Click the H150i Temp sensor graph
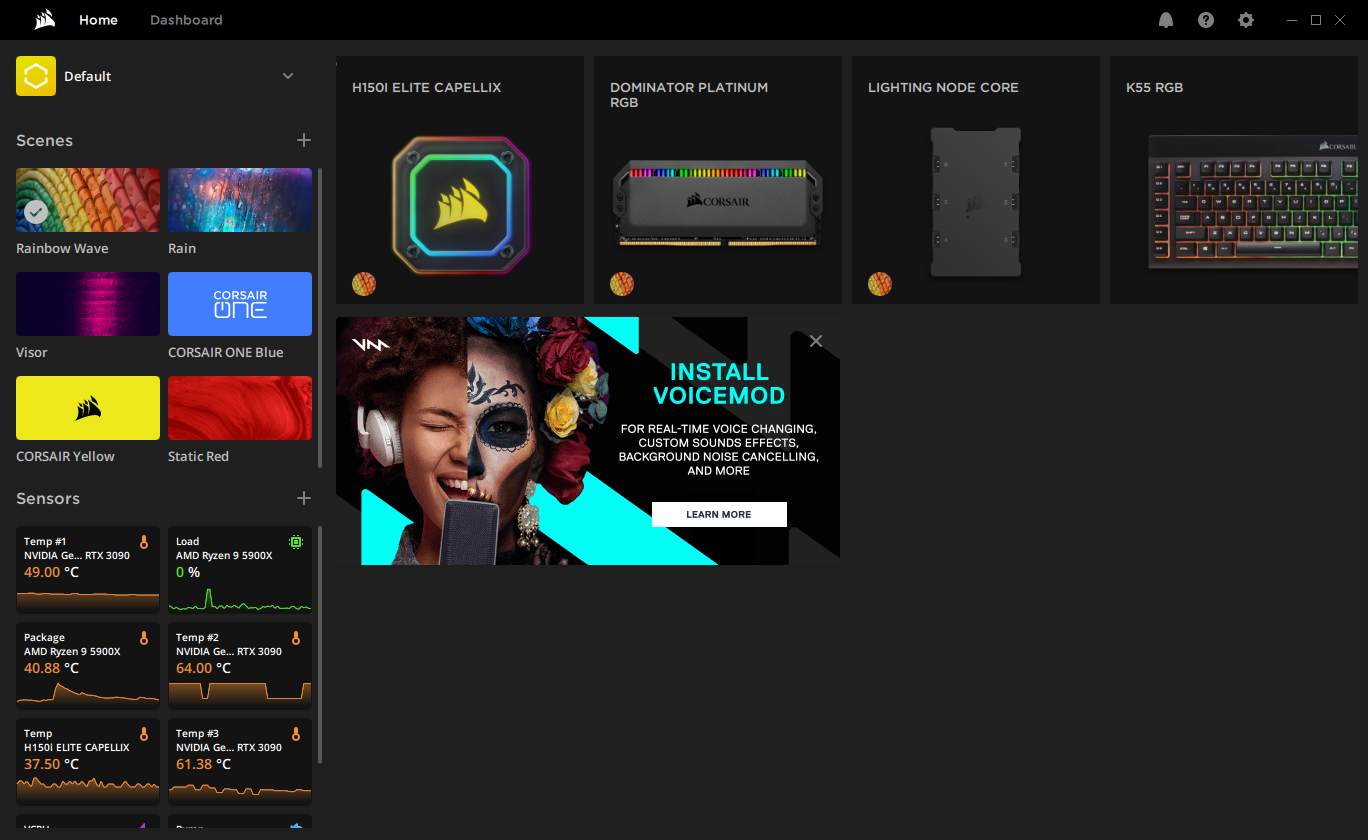Image resolution: width=1368 pixels, height=840 pixels. click(x=88, y=791)
